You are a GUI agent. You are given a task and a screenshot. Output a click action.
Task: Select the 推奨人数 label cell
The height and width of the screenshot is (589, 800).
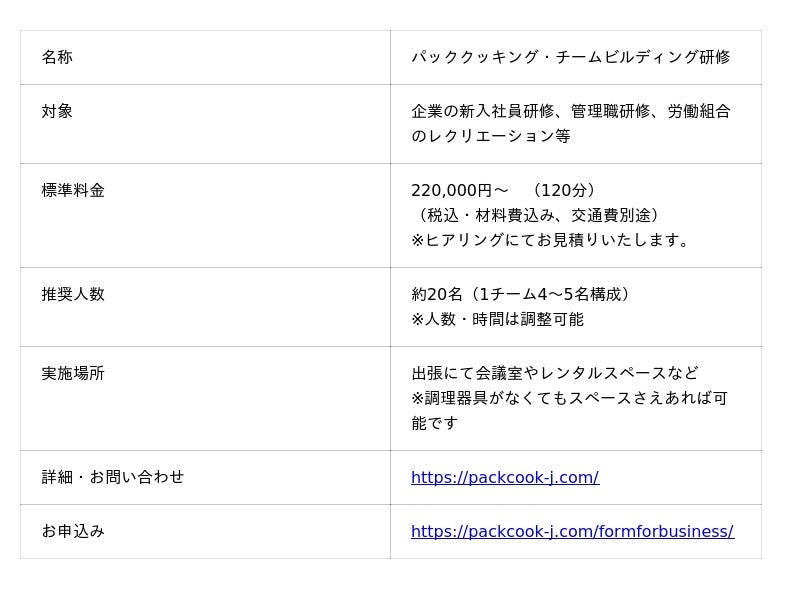tap(73, 295)
